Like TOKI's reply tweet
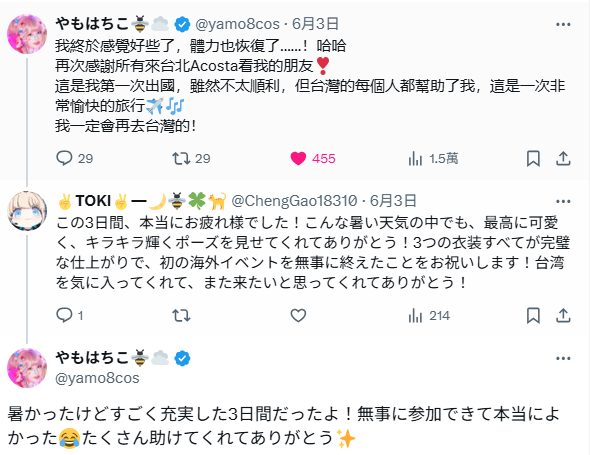This screenshot has height=455, width=590. 298,315
